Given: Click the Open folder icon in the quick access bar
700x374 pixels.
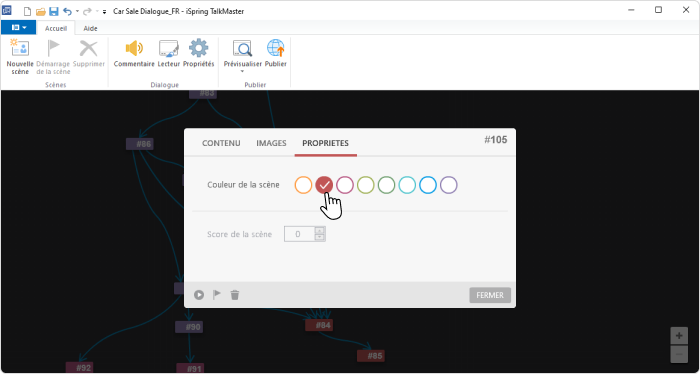Looking at the screenshot, I should tap(41, 12).
